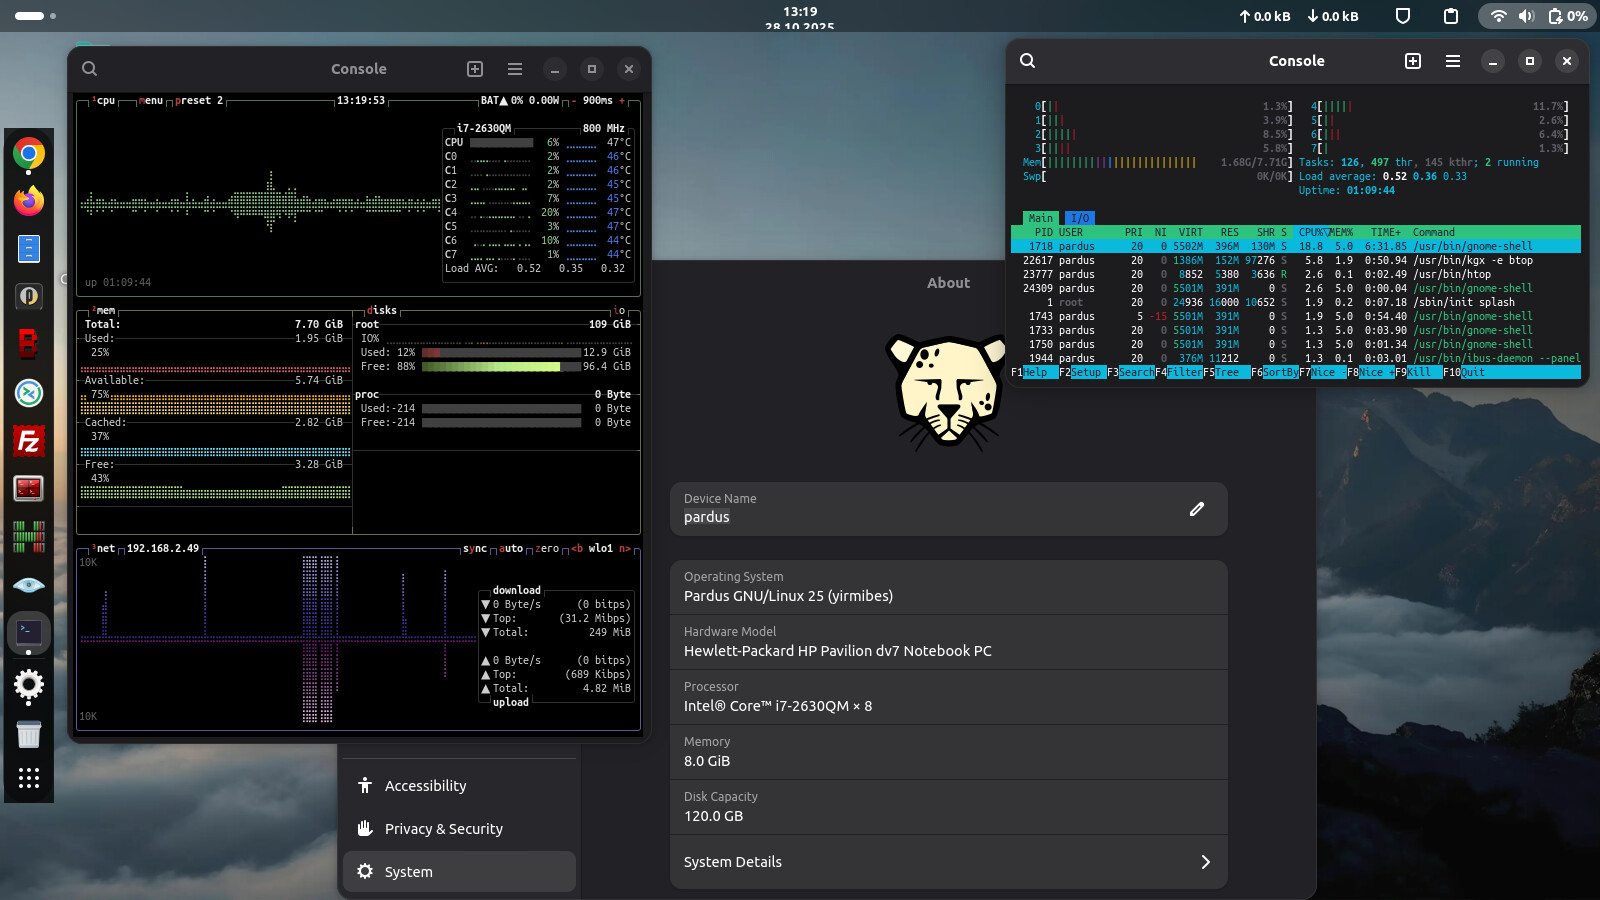
Task: Open the clock and calendar dropdown
Action: [x=800, y=16]
